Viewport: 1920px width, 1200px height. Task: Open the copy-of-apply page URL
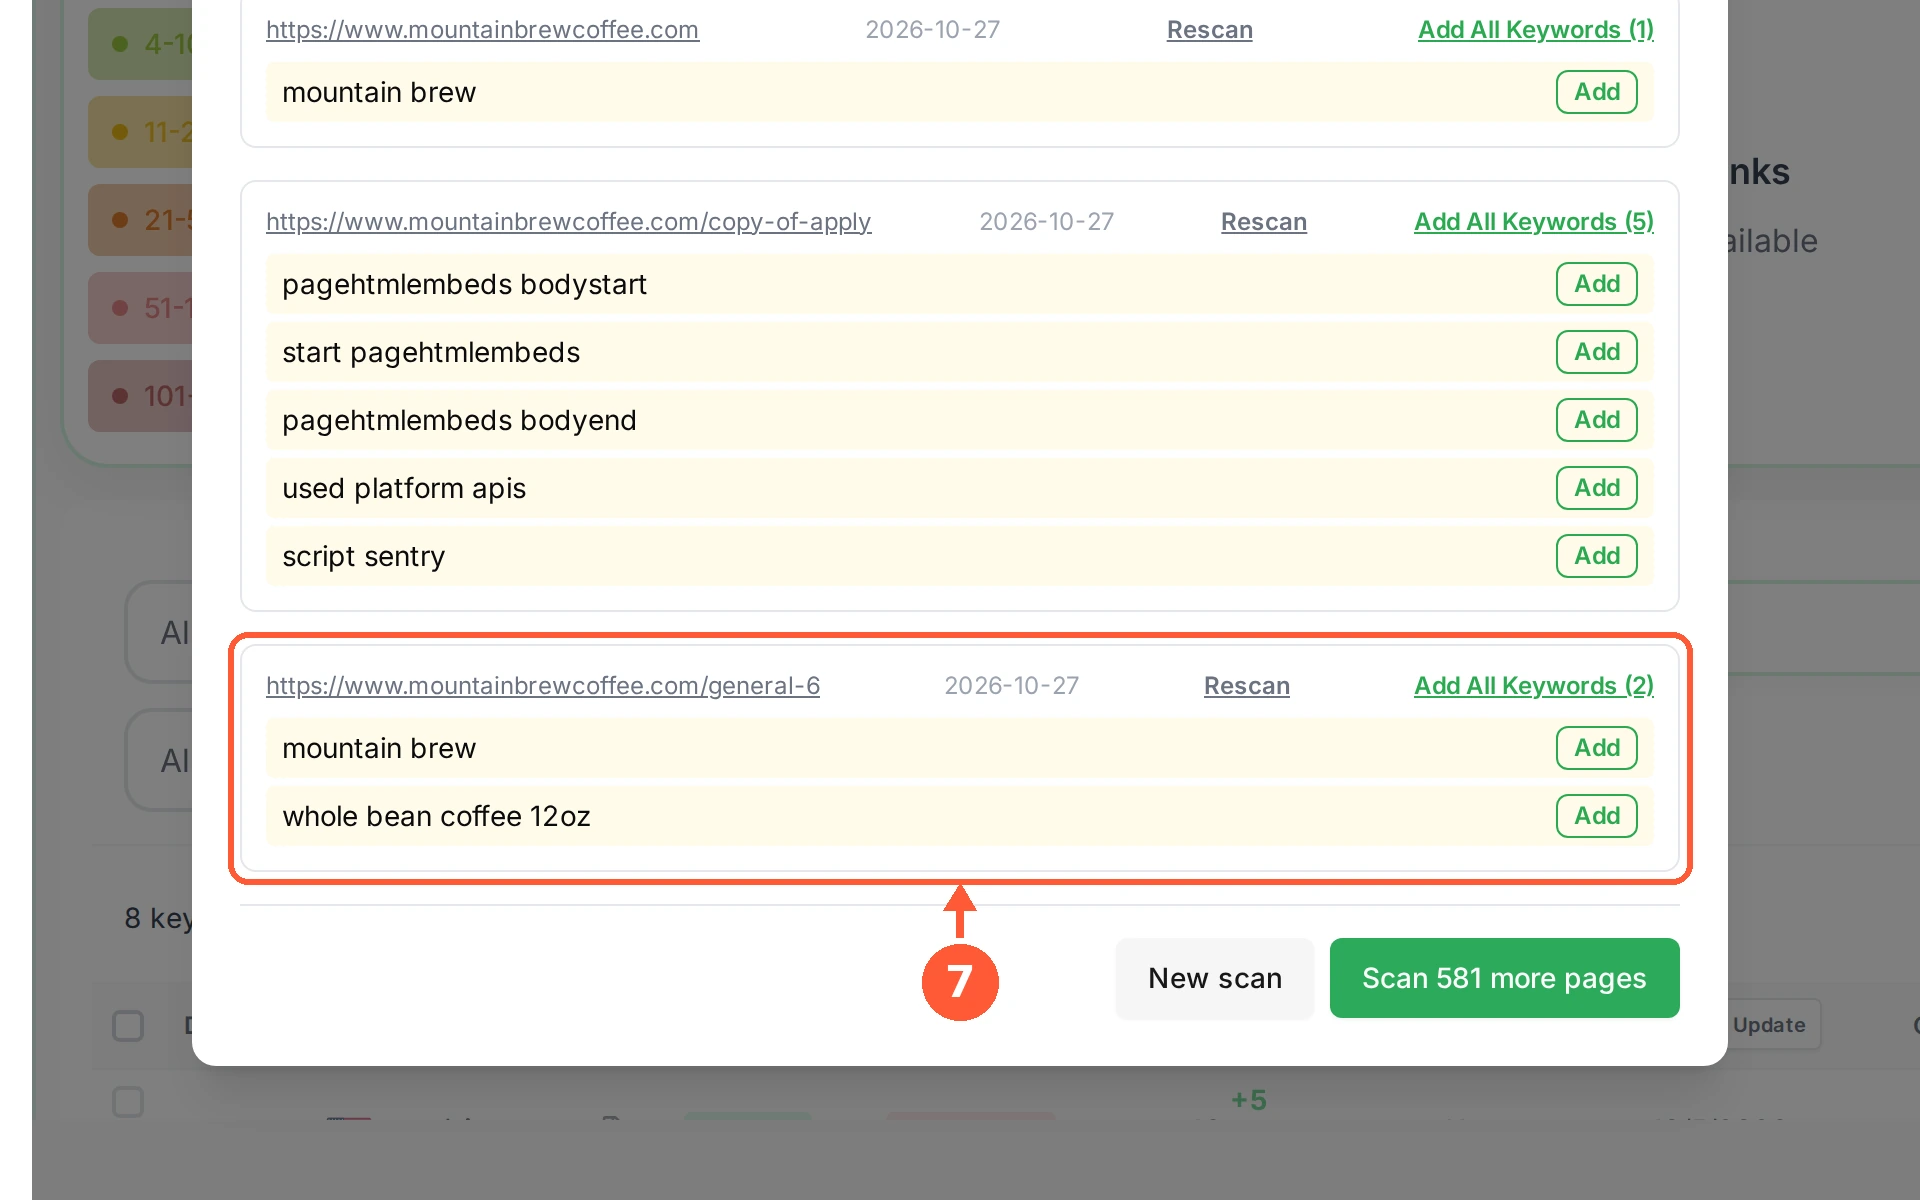[568, 222]
